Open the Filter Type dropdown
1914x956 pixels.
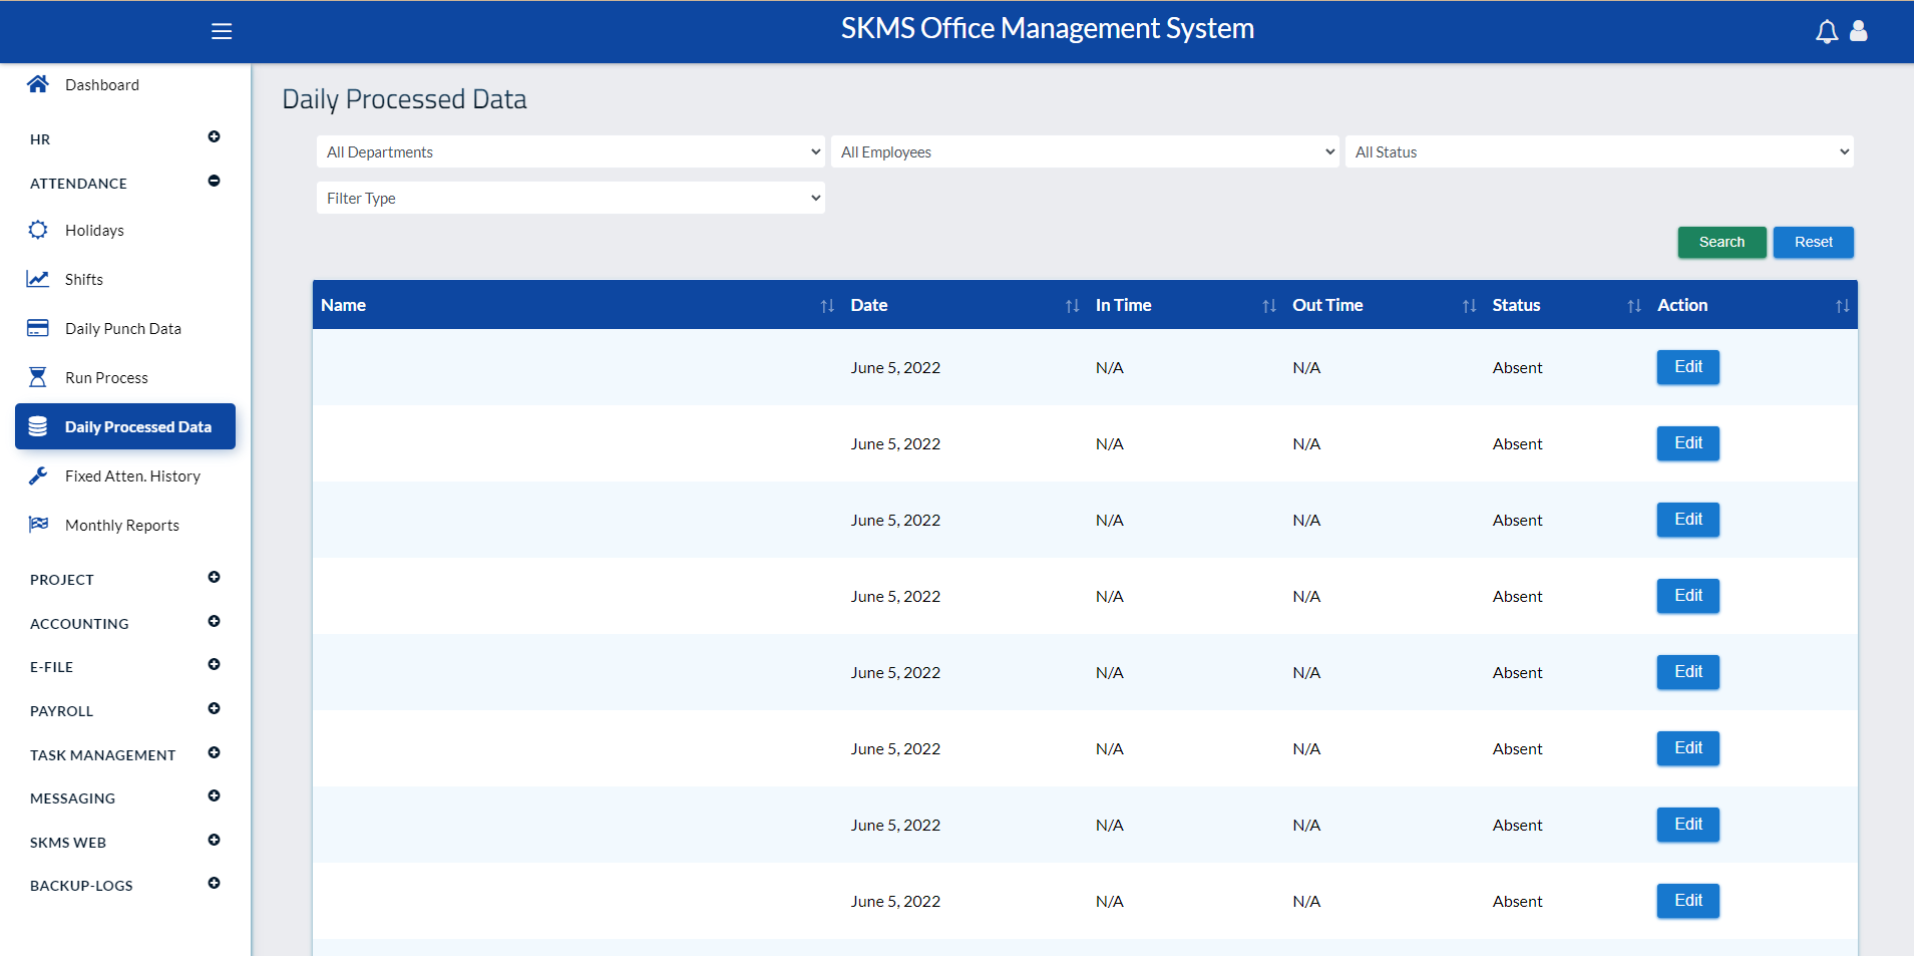click(571, 198)
